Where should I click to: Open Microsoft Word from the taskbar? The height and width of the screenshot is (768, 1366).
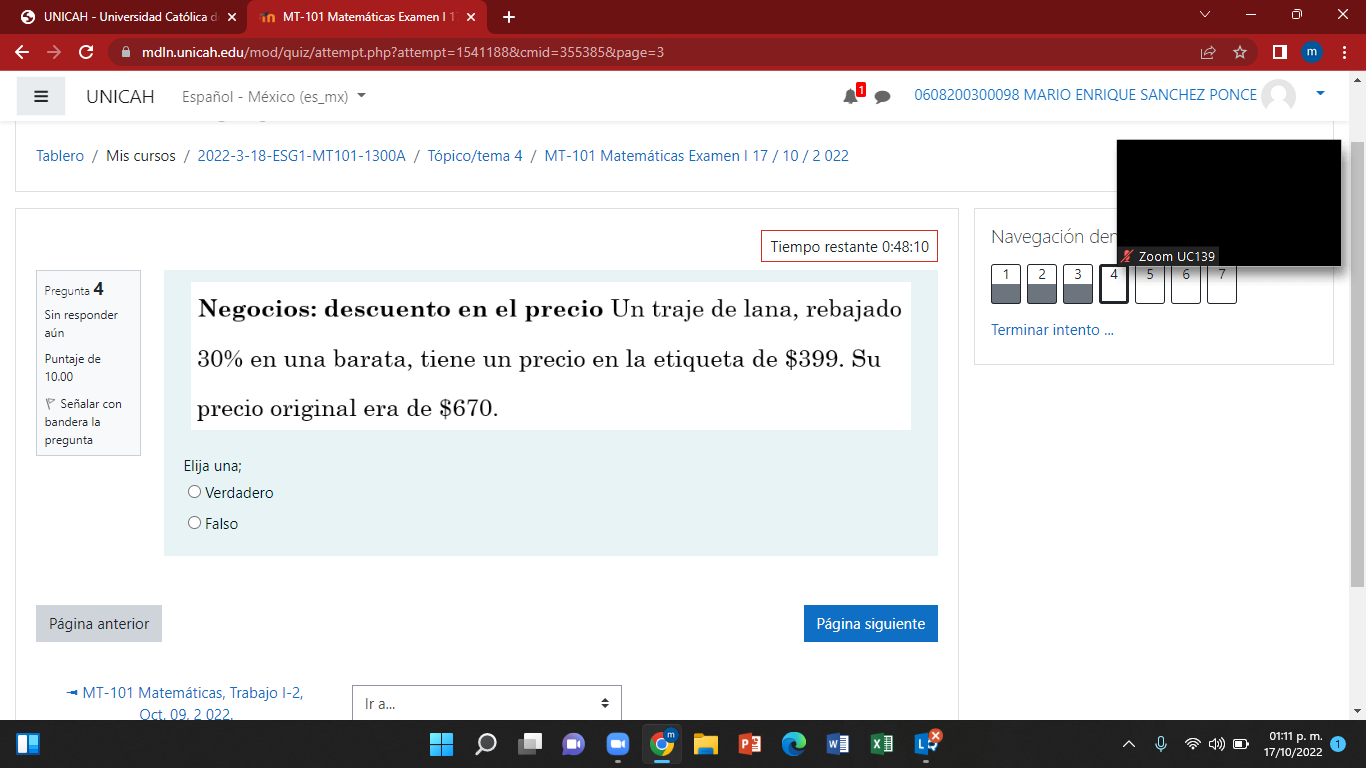click(x=838, y=744)
